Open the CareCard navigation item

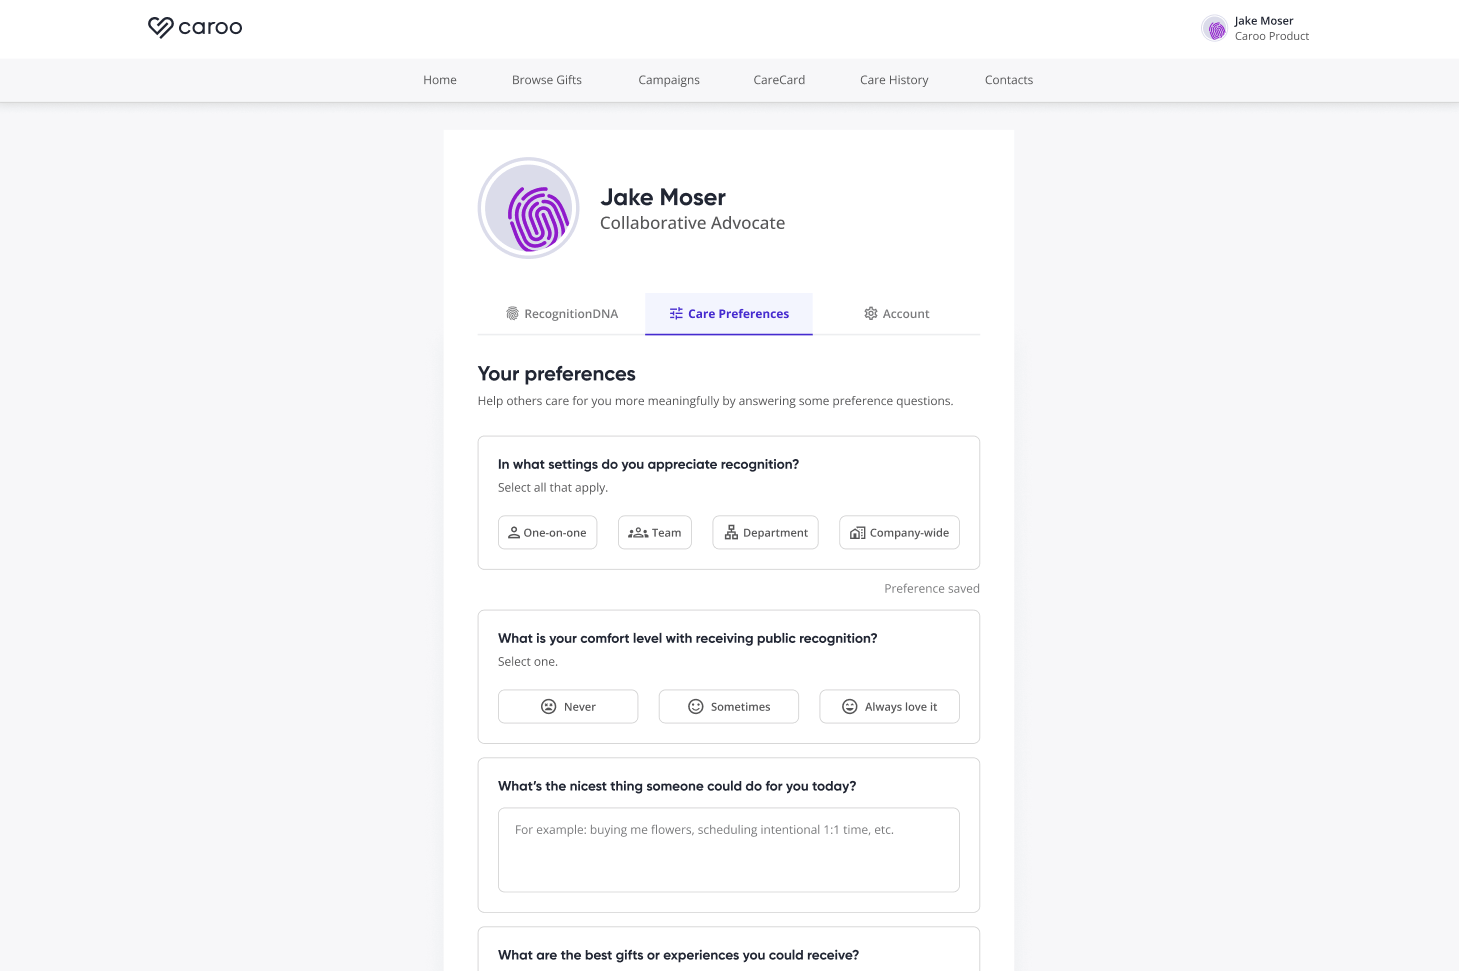point(779,80)
